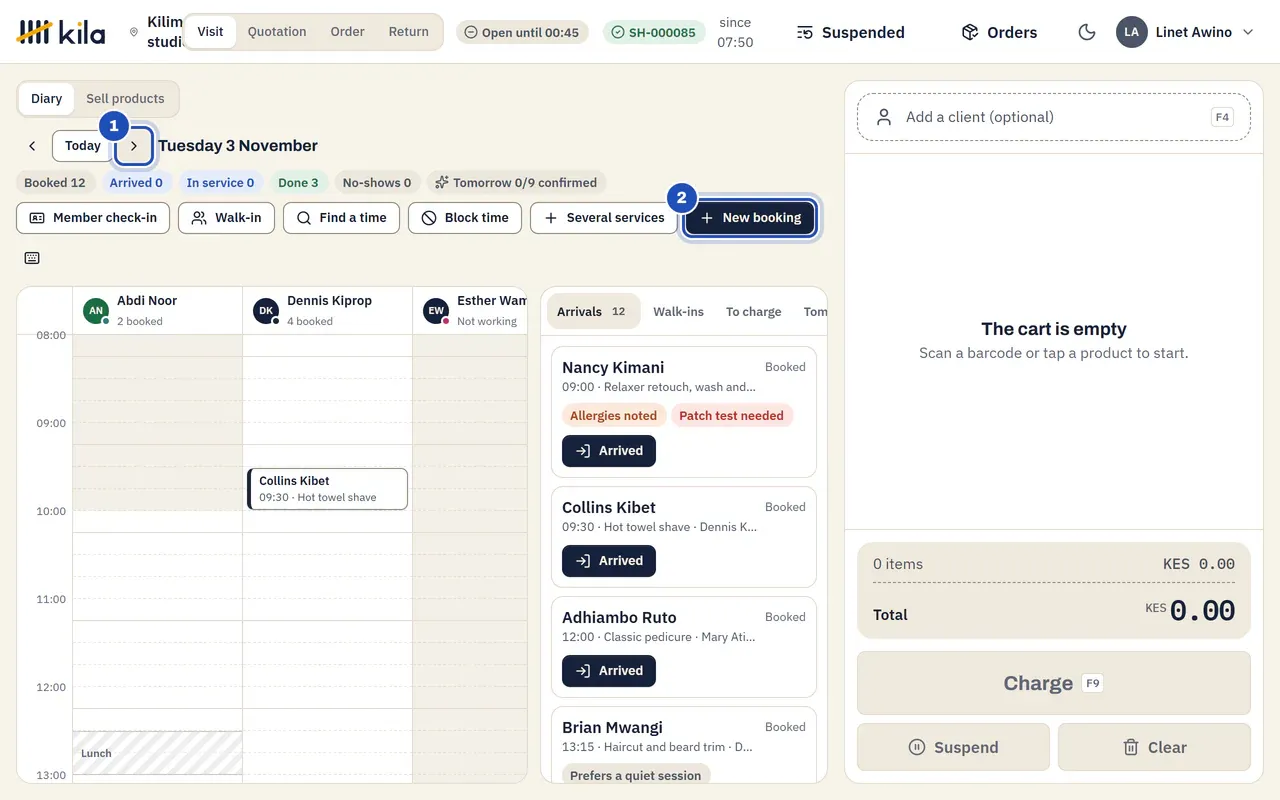1280x800 pixels.
Task: Toggle dark mode moon icon
Action: tap(1087, 32)
